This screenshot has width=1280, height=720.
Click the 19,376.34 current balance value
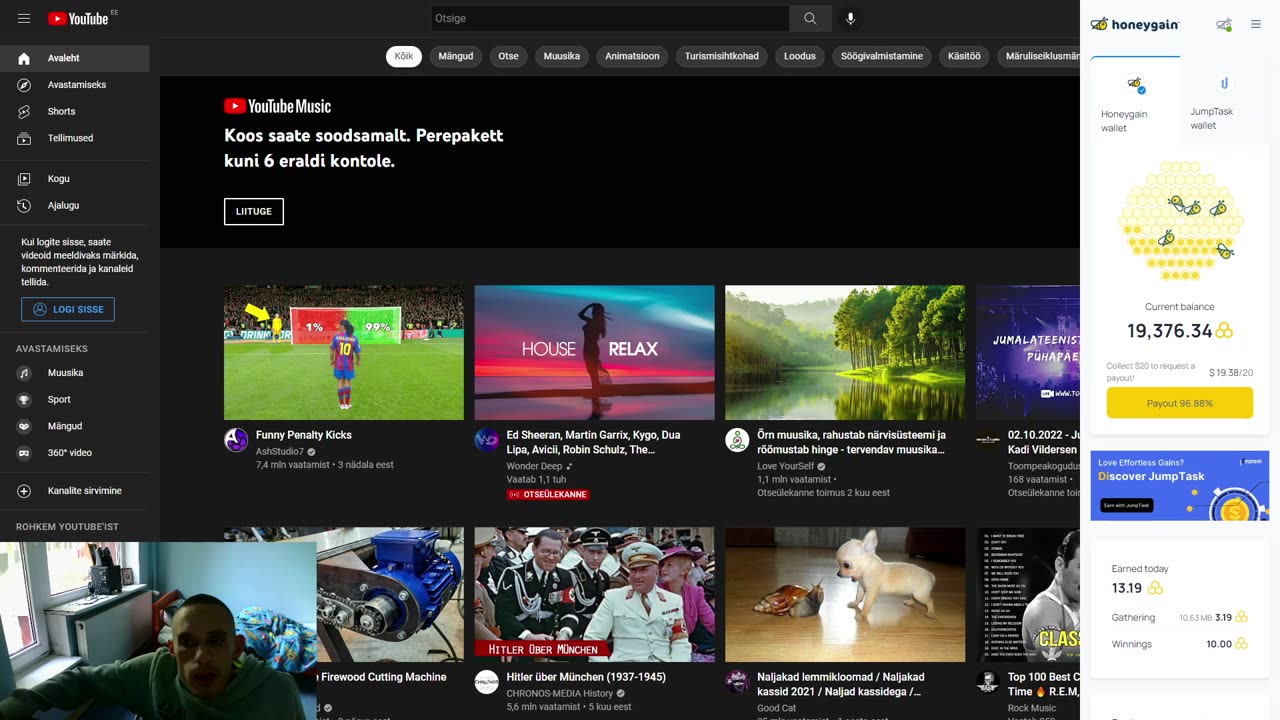pyautogui.click(x=1170, y=331)
